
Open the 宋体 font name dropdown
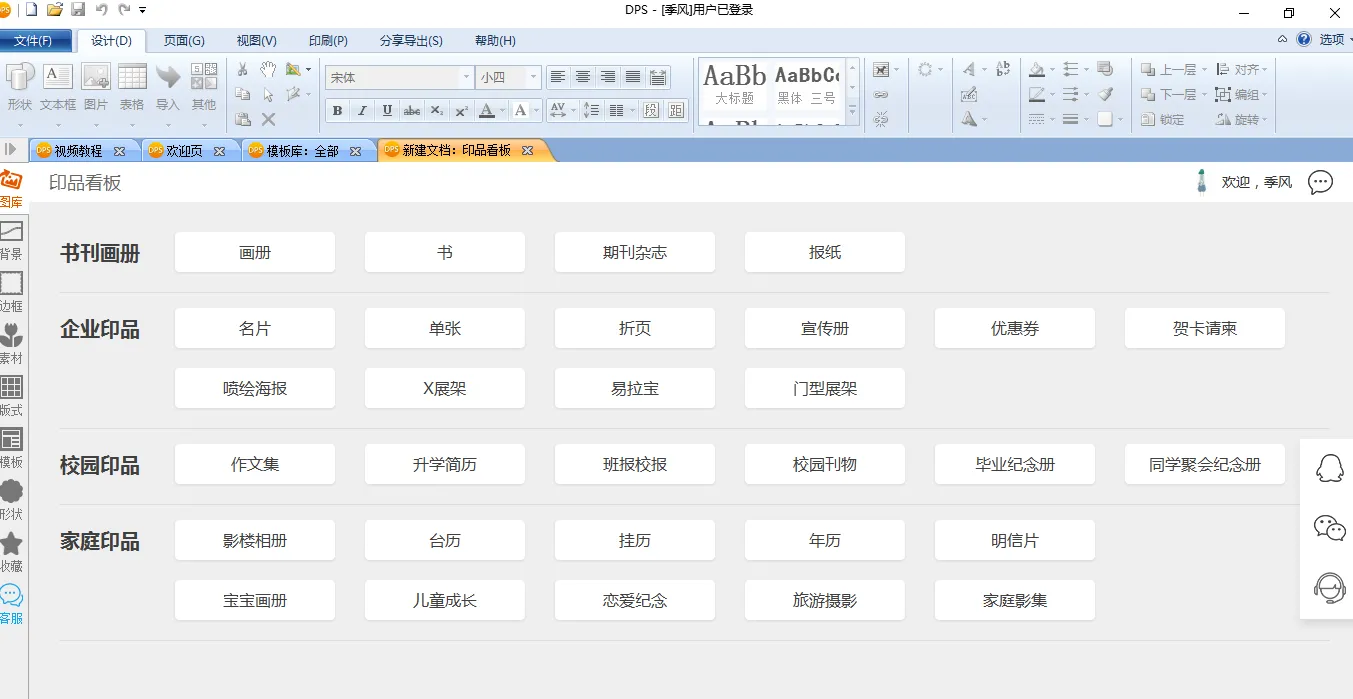coord(466,77)
